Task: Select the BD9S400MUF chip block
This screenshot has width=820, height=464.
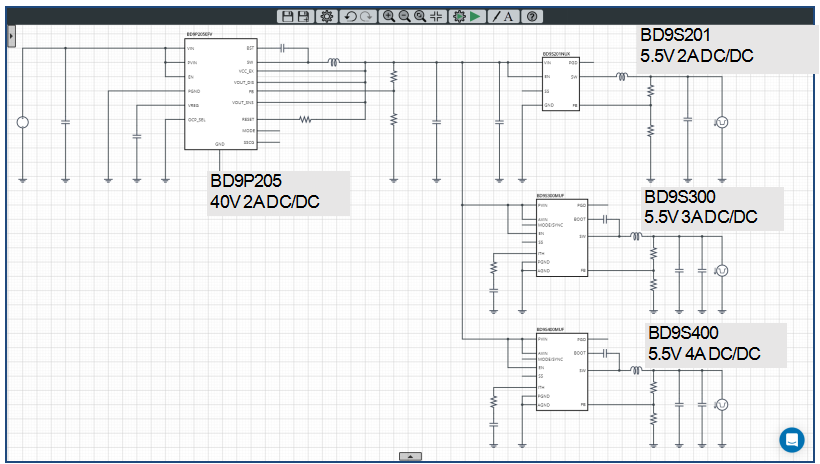Action: [562, 372]
